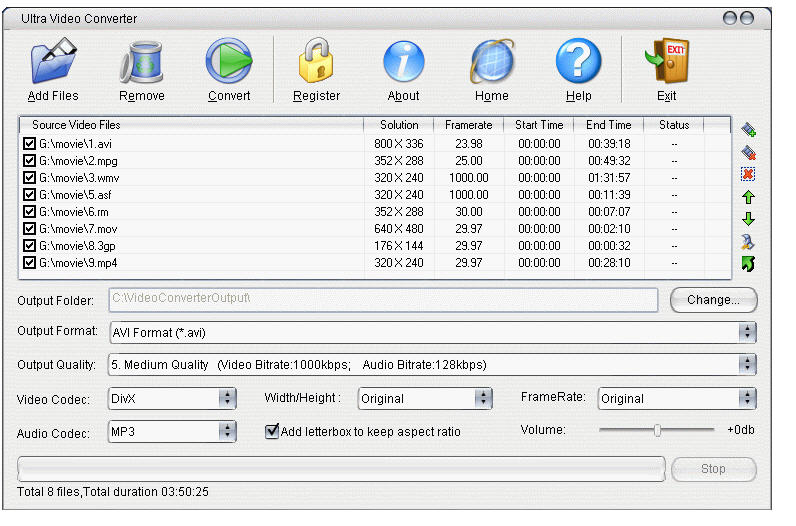796x526 pixels.
Task: Uncheck the G:\movie\2.mpg checkbox
Action: [x=29, y=161]
